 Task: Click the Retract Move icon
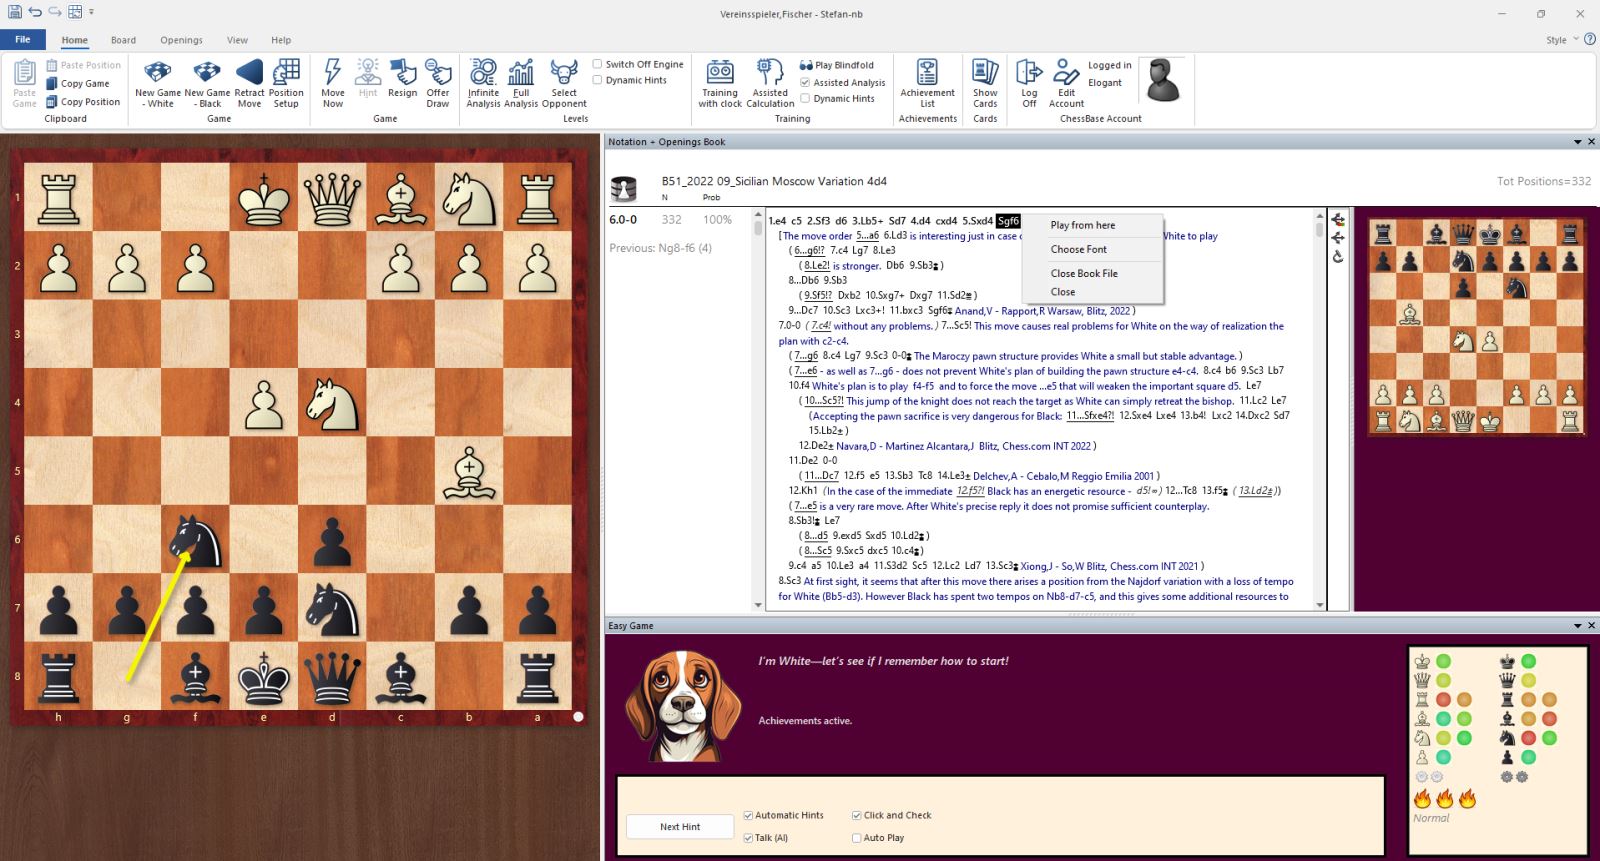pos(249,82)
